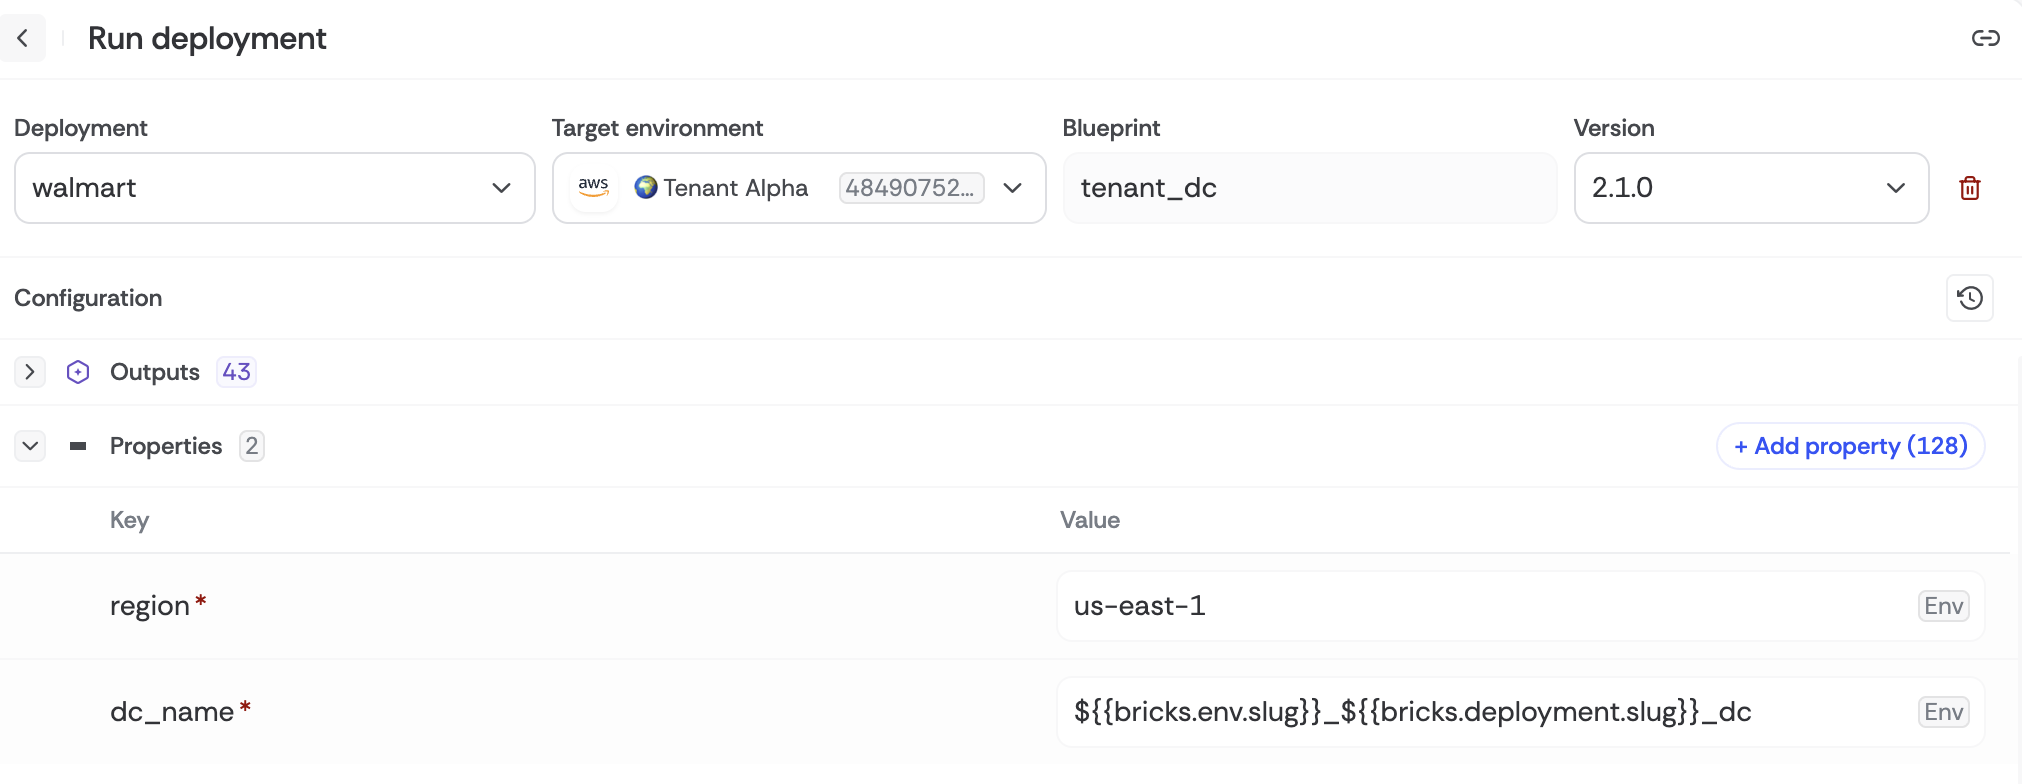Expand the Outputs section
This screenshot has width=2022, height=784.
point(30,372)
